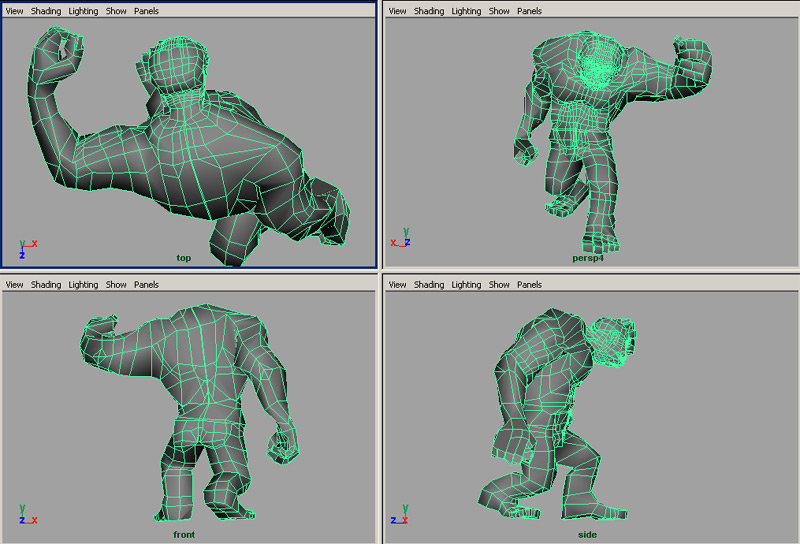The height and width of the screenshot is (544, 800).
Task: Click the 'top' camera name label
Action: coord(184,258)
